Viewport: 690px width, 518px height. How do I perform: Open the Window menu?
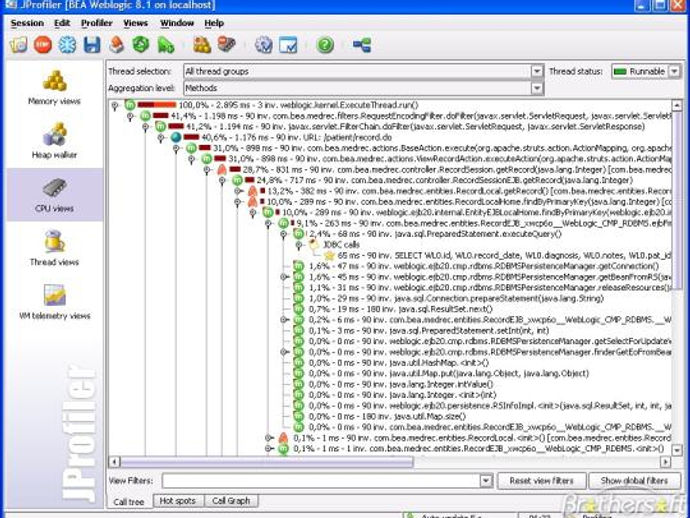176,23
